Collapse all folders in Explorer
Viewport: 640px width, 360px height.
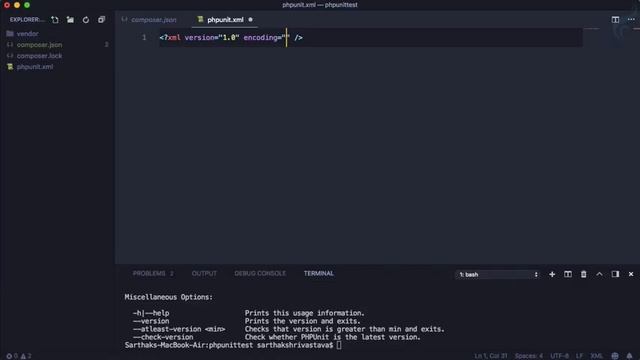click(101, 20)
